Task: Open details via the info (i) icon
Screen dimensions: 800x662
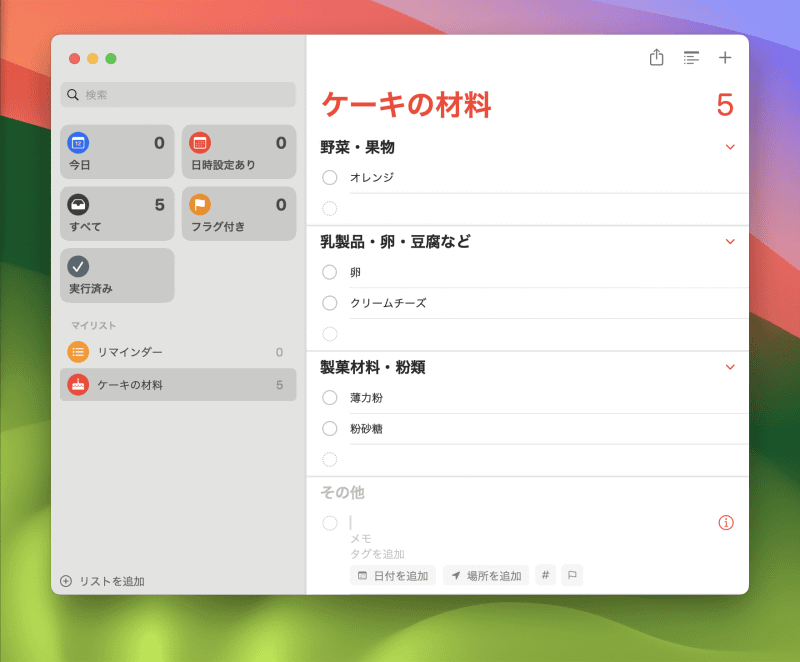Action: [x=724, y=522]
